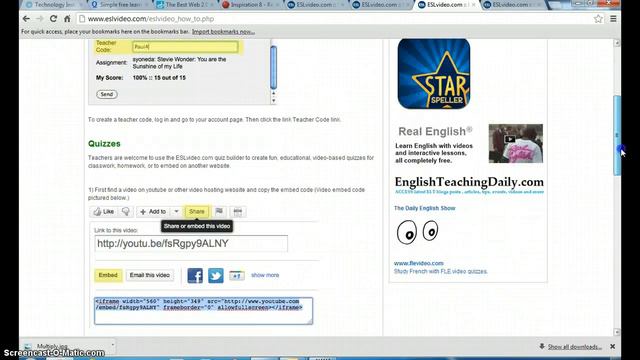This screenshot has width=640, height=360.
Task: Open EnglishTeachingDaily.com banner
Action: 469,185
